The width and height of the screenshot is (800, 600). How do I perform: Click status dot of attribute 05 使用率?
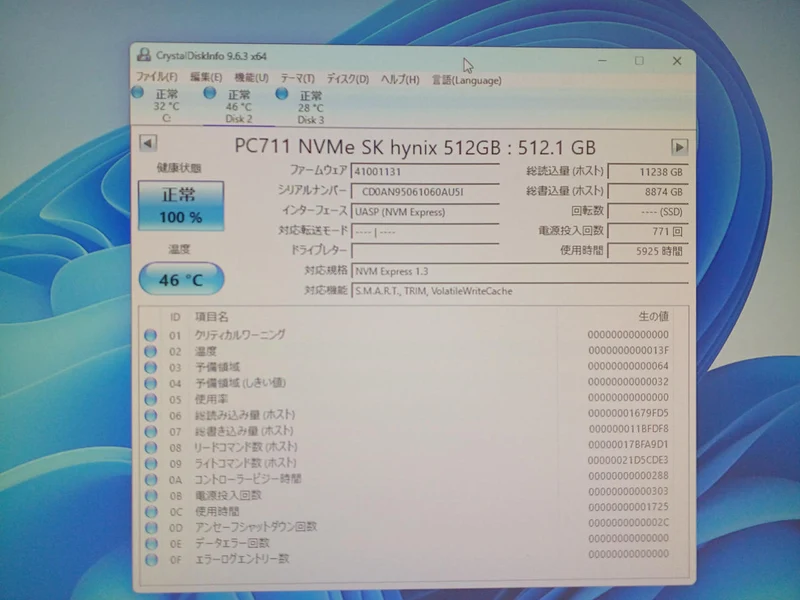click(x=150, y=399)
